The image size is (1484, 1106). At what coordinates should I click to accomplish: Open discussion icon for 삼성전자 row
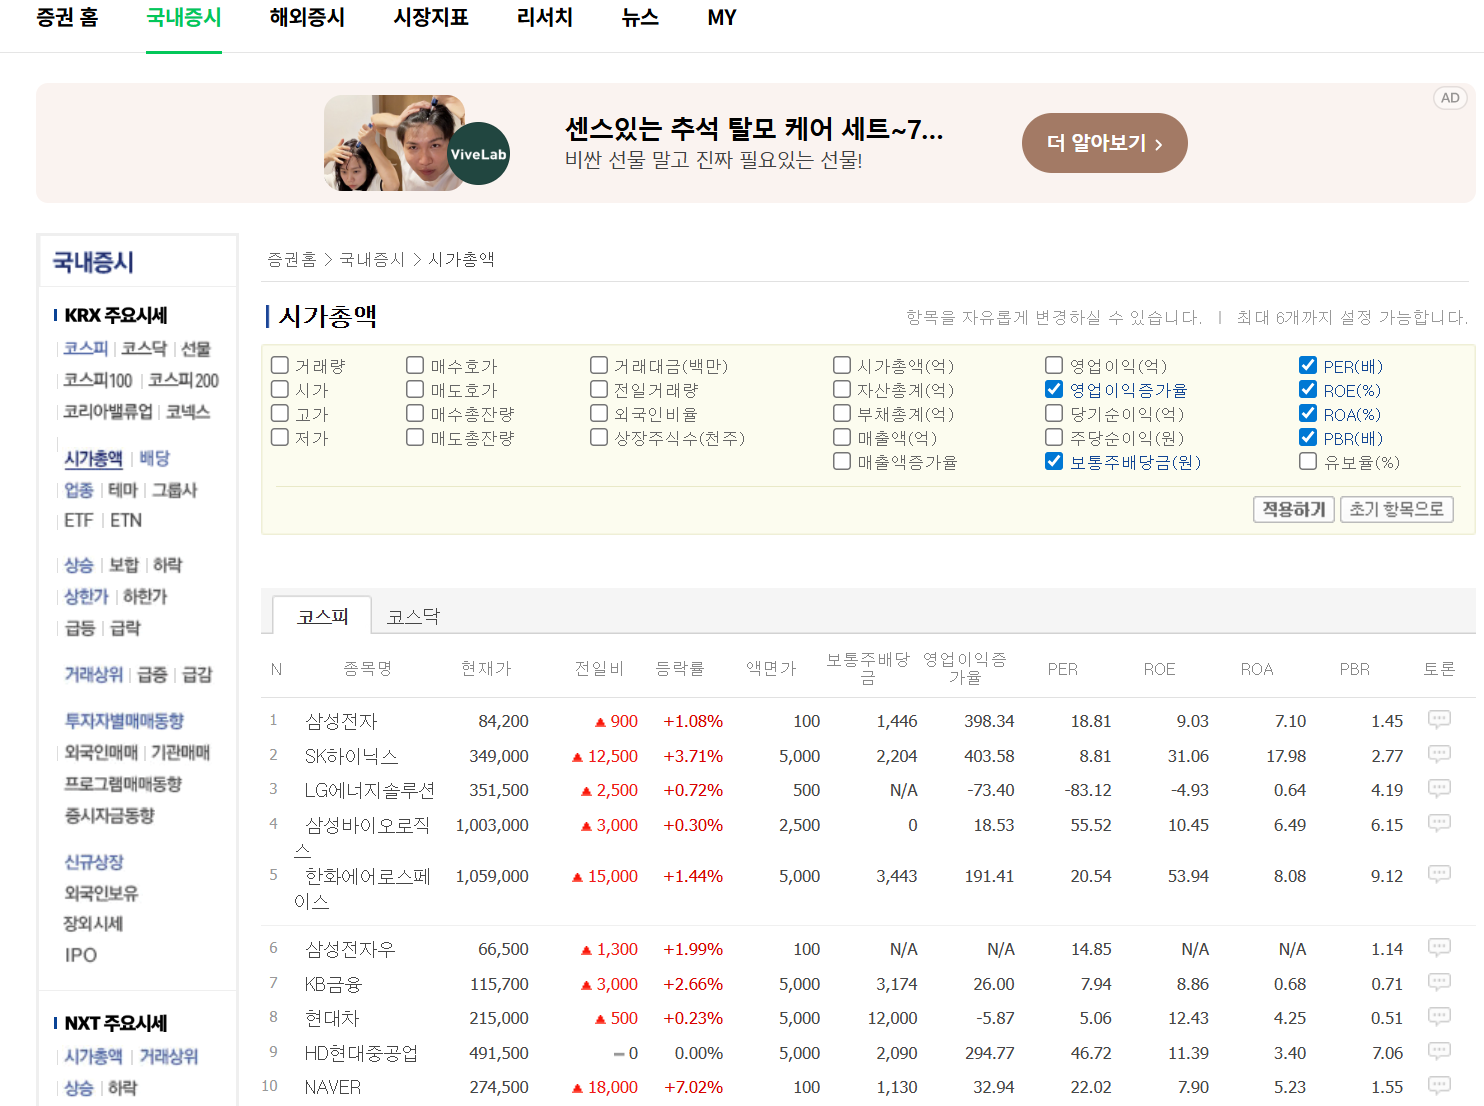[x=1439, y=720]
